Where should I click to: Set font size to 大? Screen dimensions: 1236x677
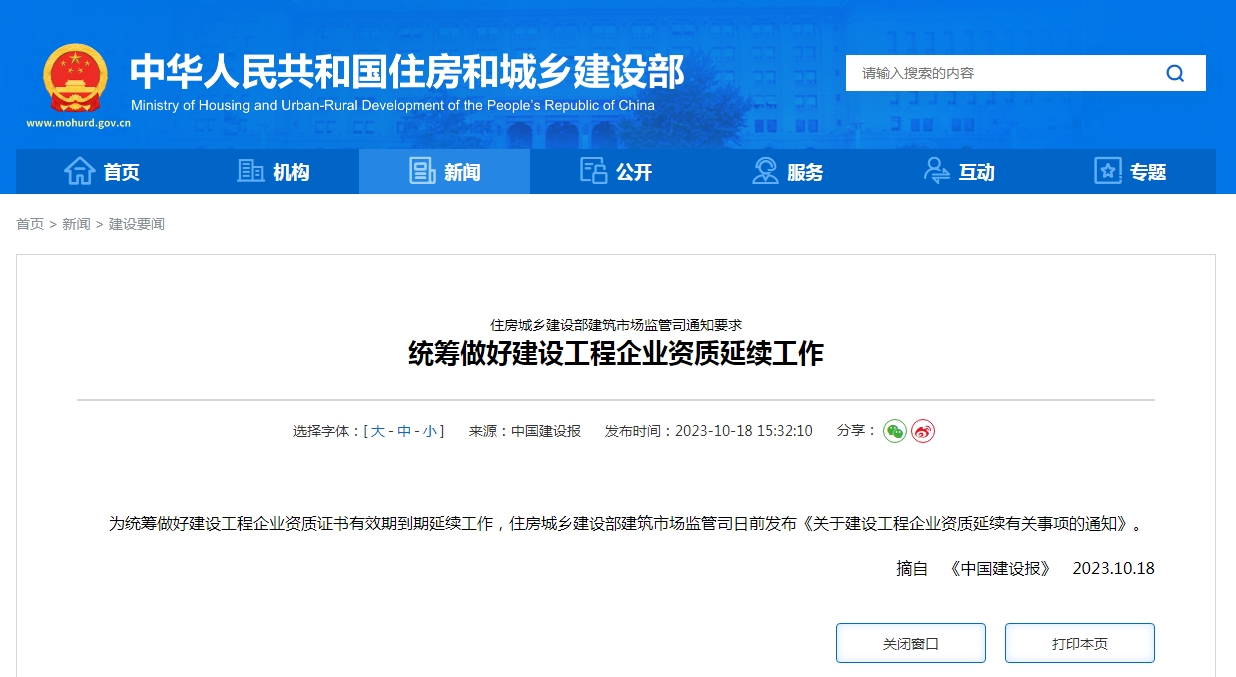tap(378, 430)
